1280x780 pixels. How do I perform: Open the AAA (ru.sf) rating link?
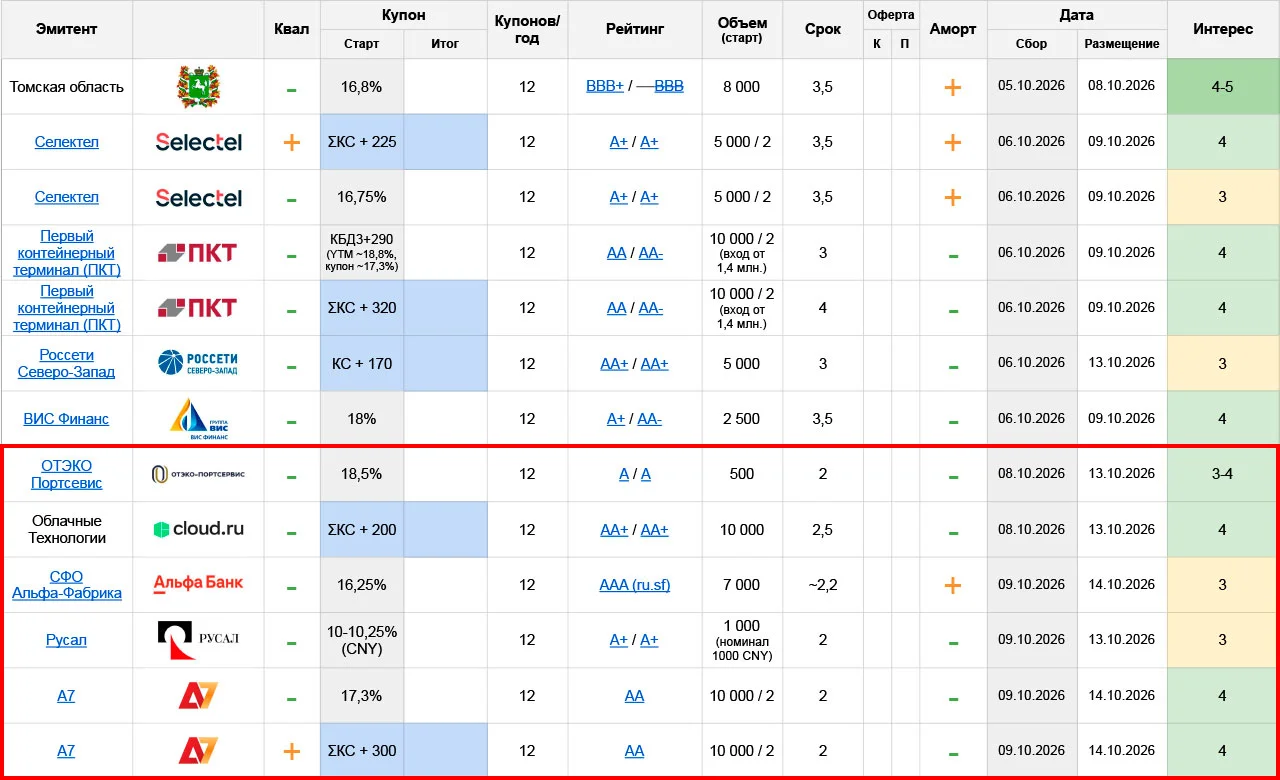(x=635, y=585)
